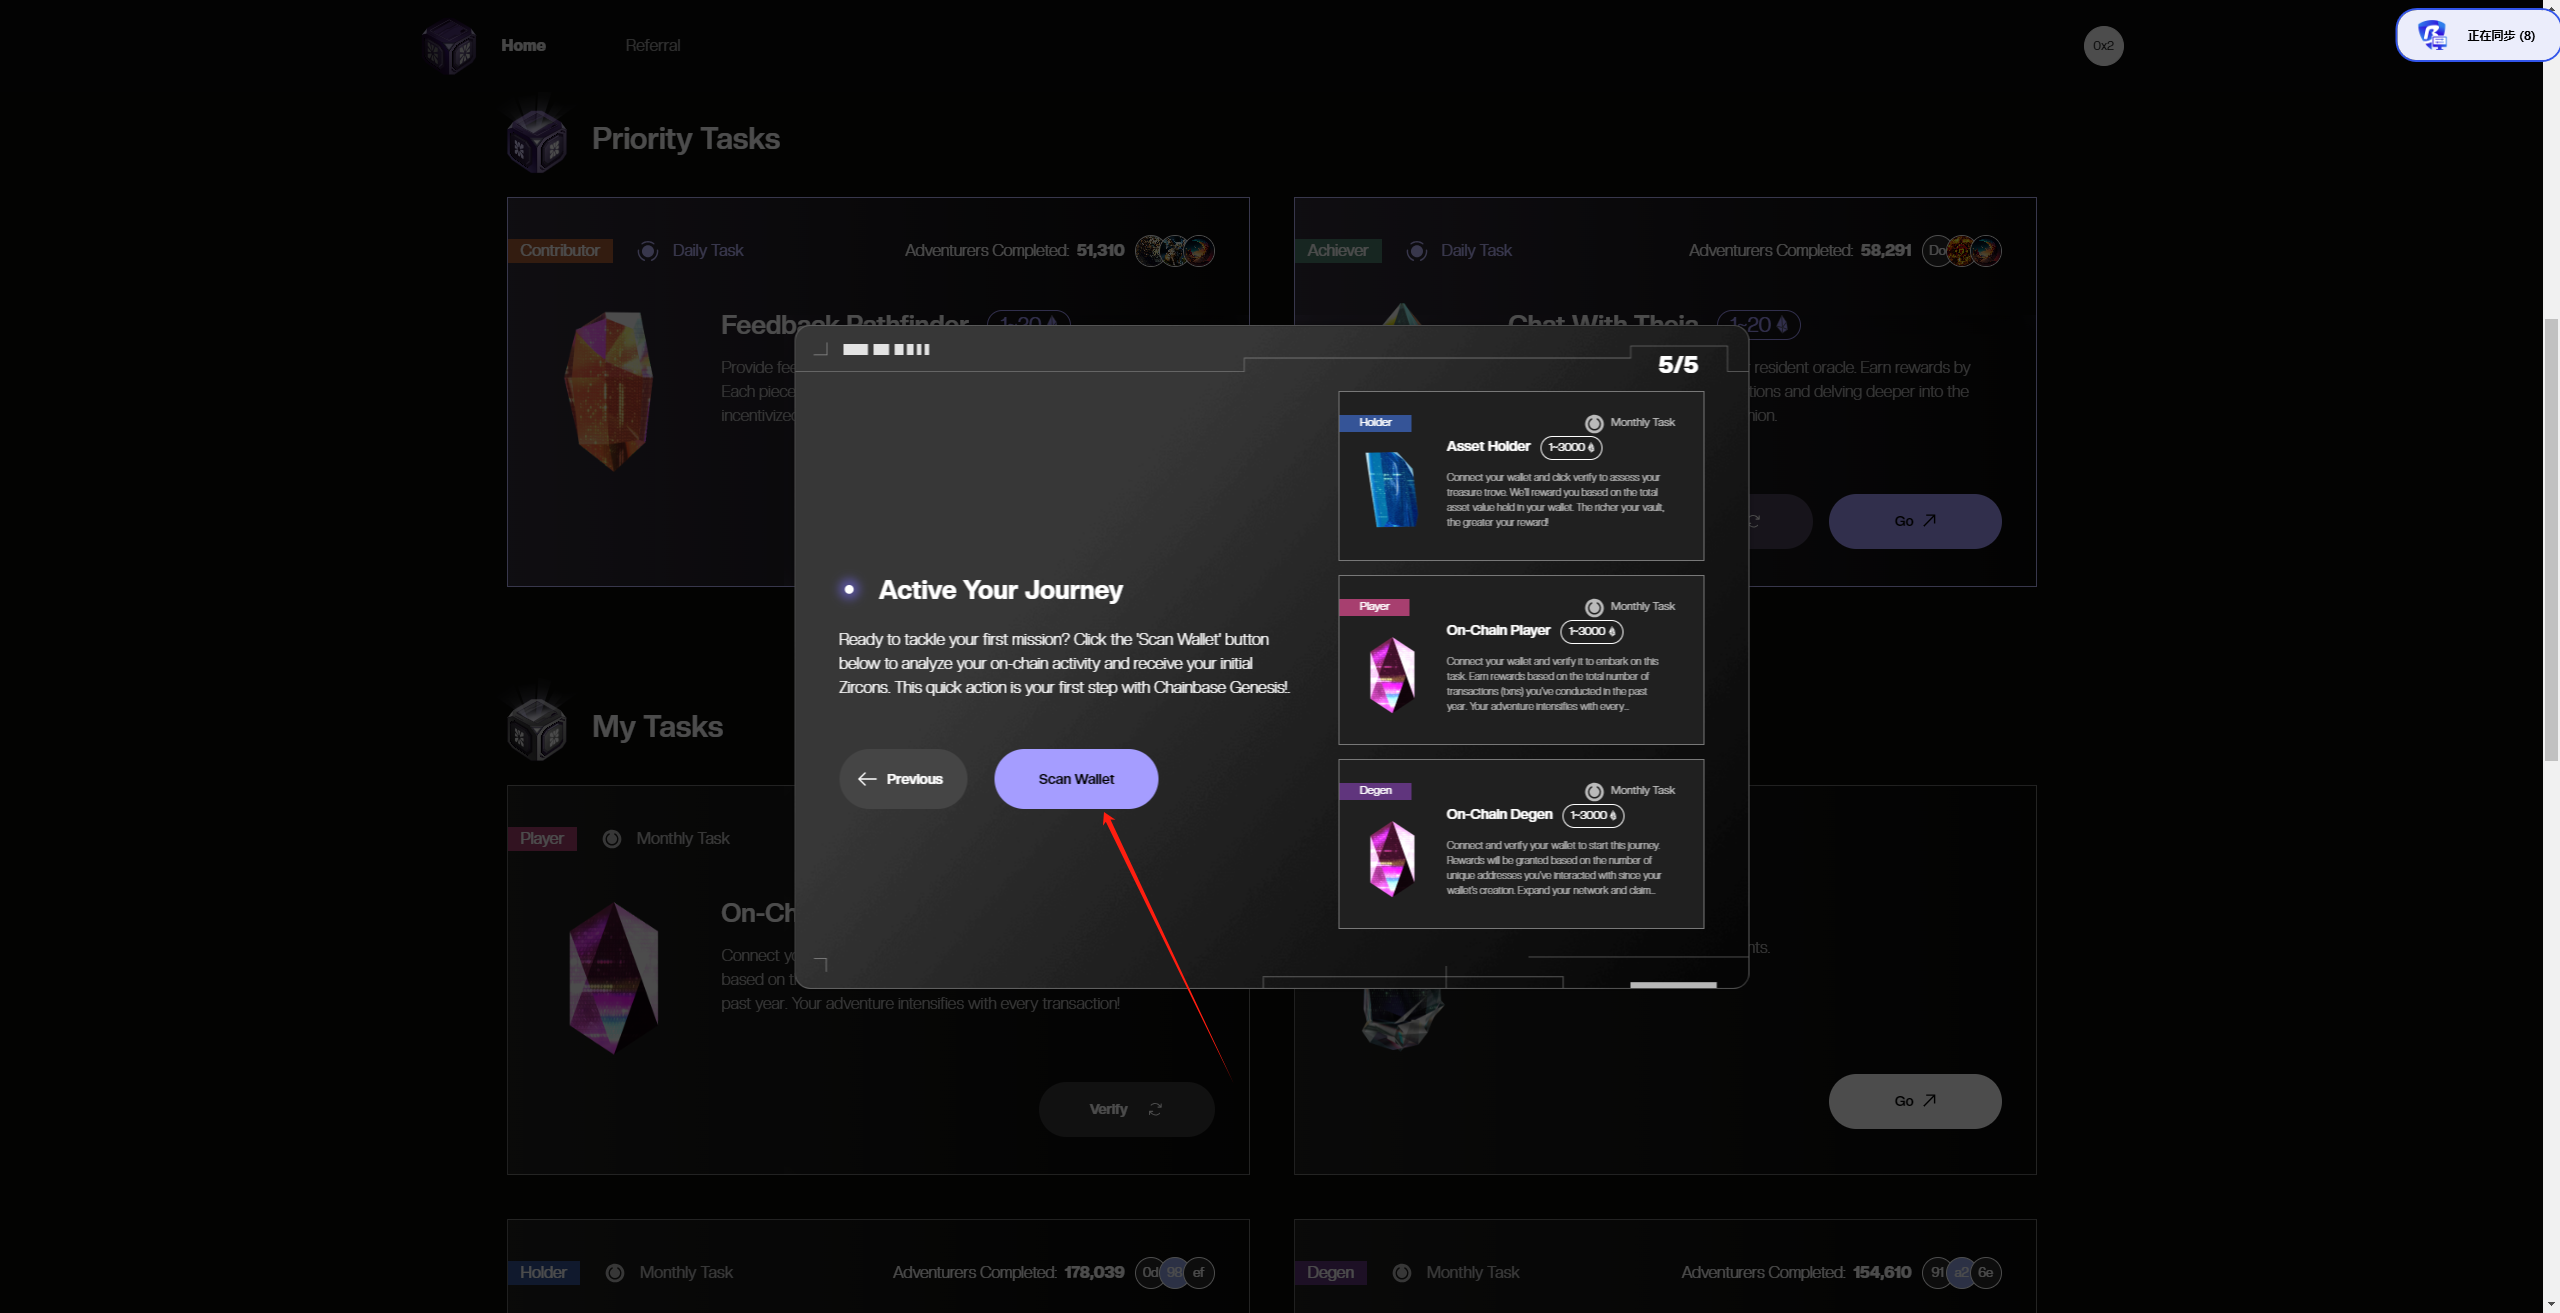Click the refresh icon beside Verify
Viewport: 2560px width, 1313px height.
[x=1155, y=1109]
